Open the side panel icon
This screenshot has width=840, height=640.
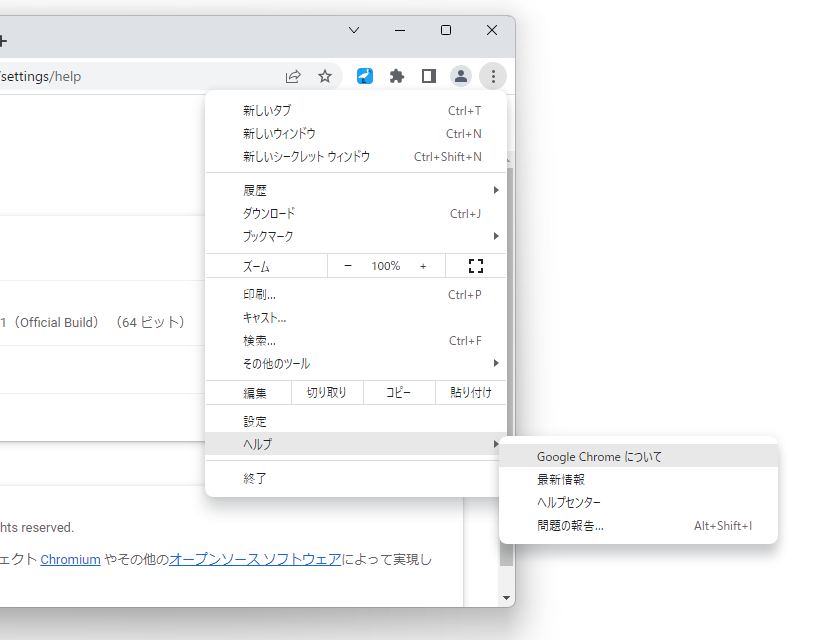point(429,76)
